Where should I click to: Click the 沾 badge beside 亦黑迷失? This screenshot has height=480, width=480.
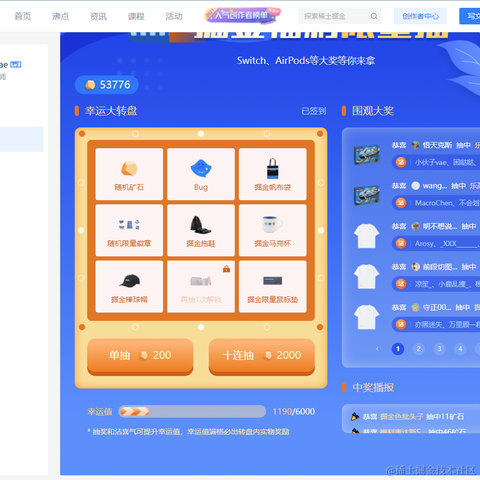click(x=401, y=324)
